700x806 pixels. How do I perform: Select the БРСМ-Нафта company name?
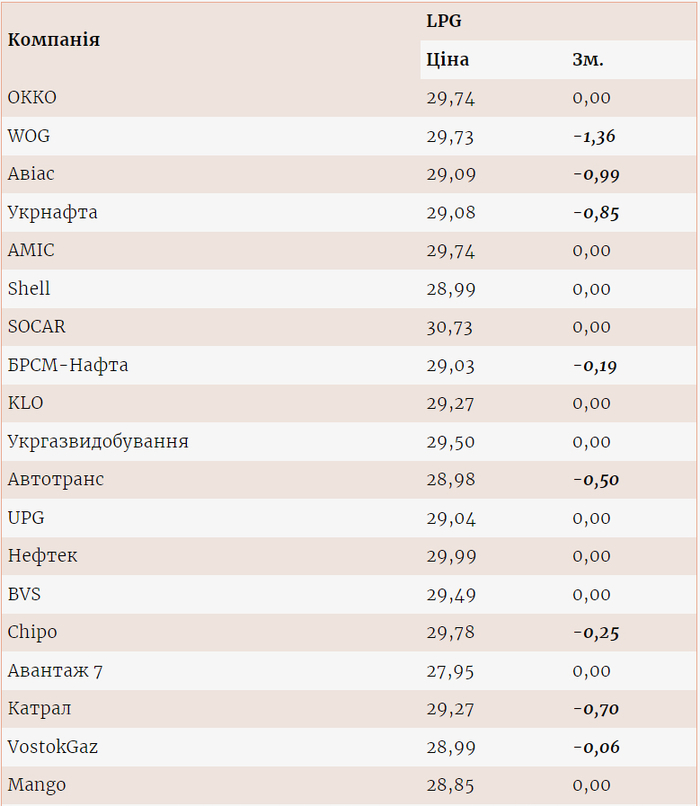[68, 365]
